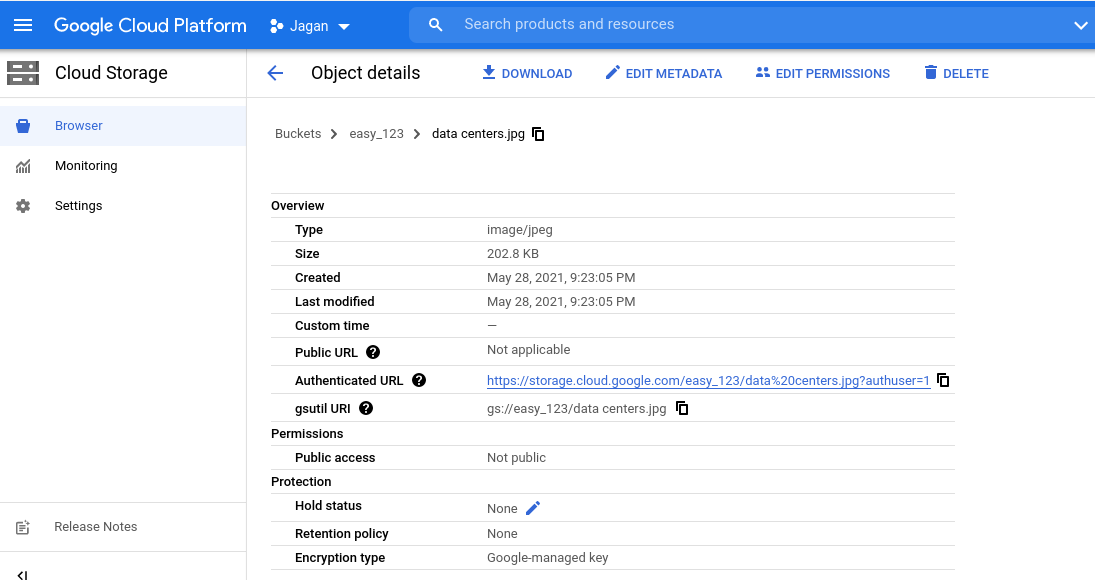Image resolution: width=1095 pixels, height=580 pixels.
Task: Click the Monitoring chart icon in sidebar
Action: tap(23, 166)
